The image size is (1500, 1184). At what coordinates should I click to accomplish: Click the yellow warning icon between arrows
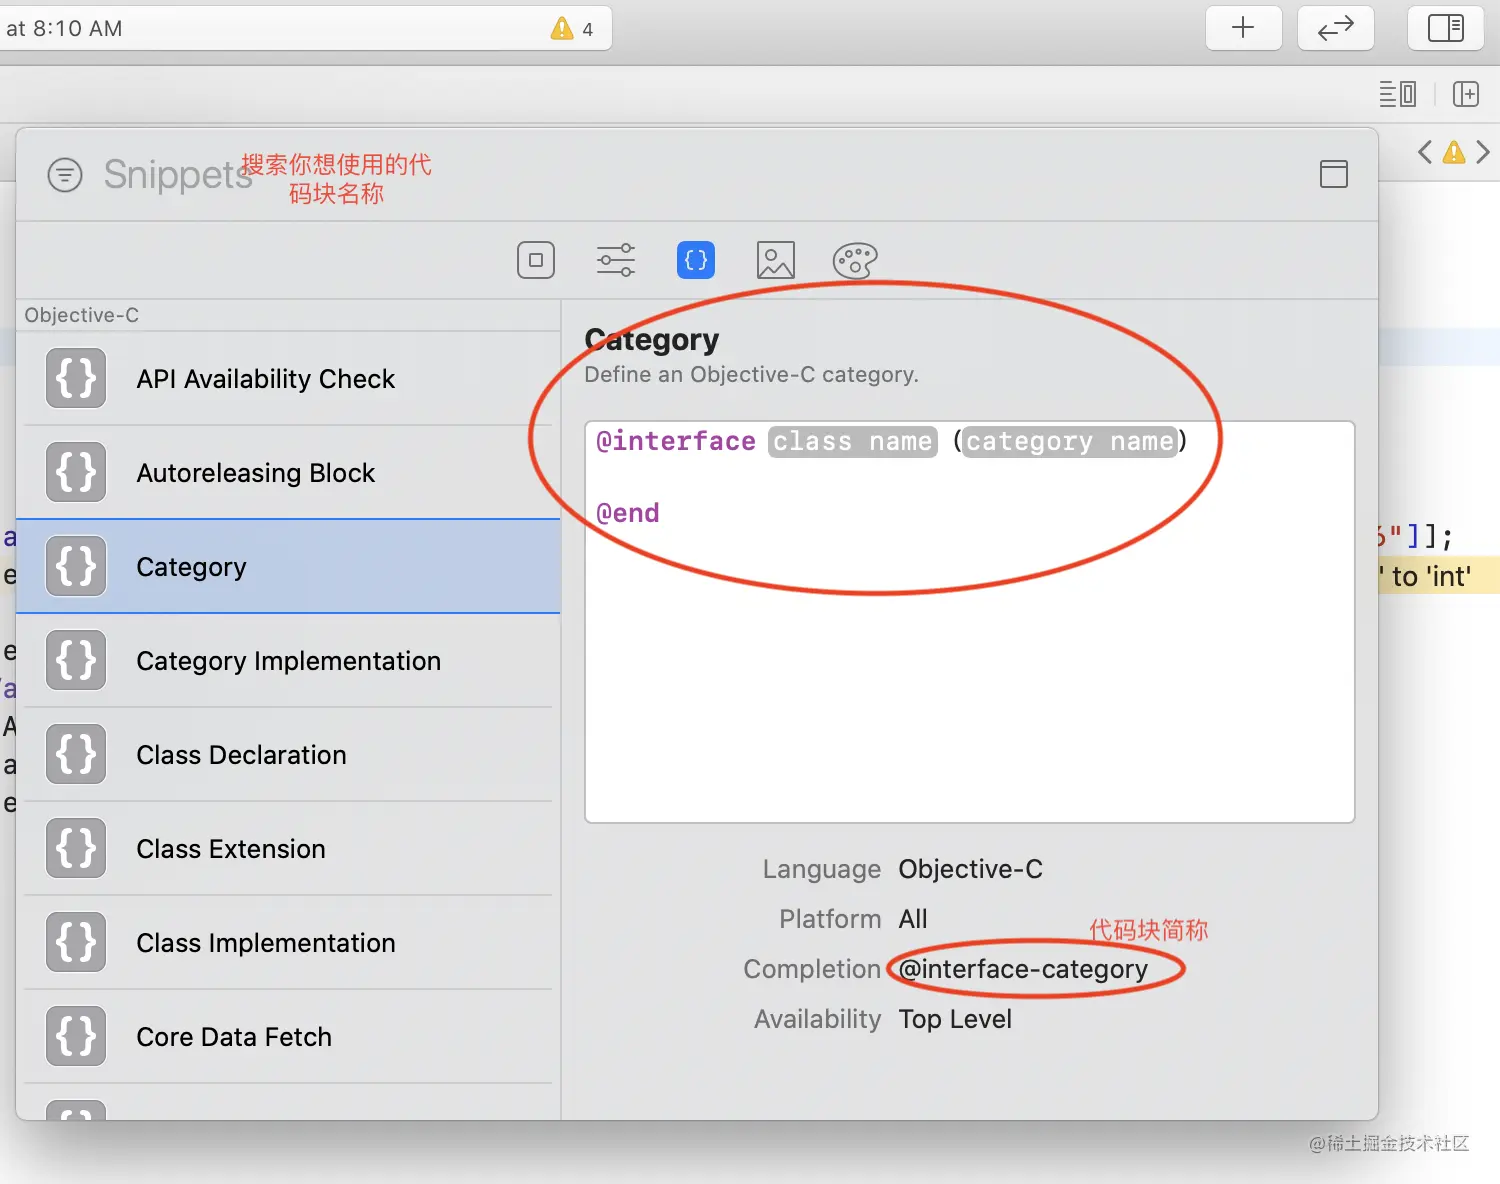pyautogui.click(x=1454, y=152)
